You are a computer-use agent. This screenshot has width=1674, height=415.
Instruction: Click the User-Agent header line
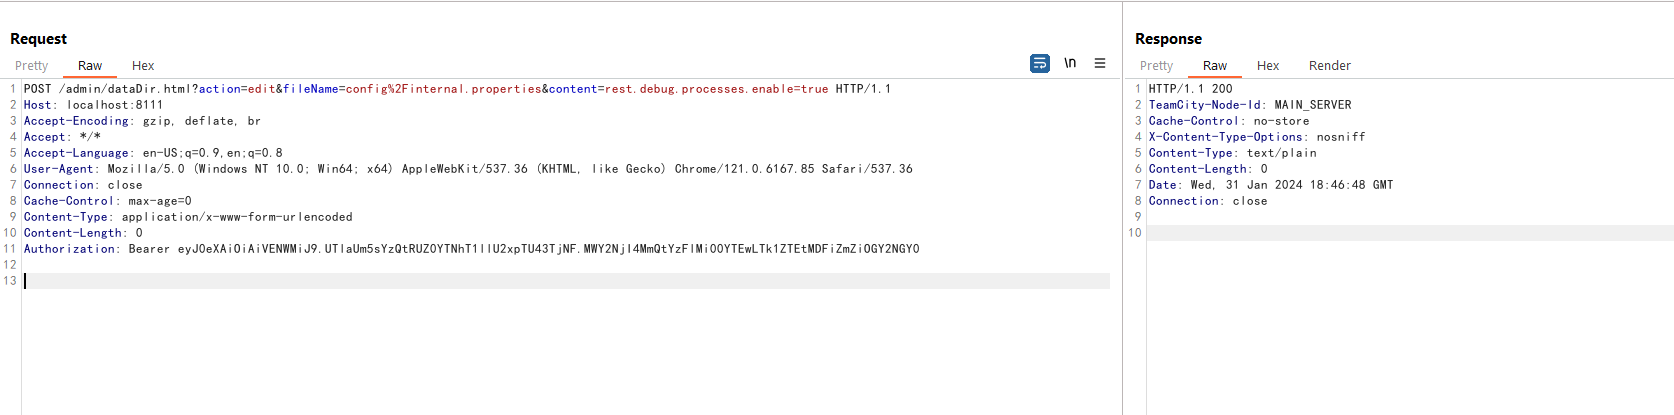tap(468, 169)
